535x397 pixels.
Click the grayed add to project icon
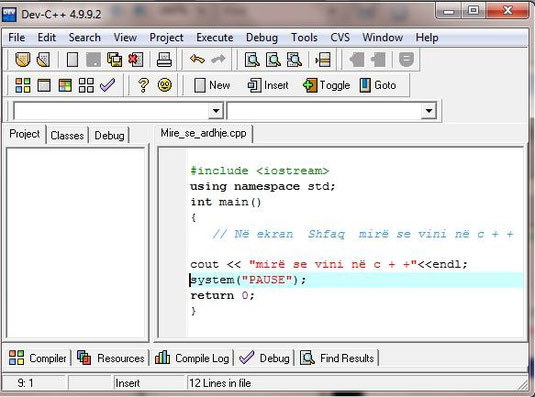click(357, 60)
